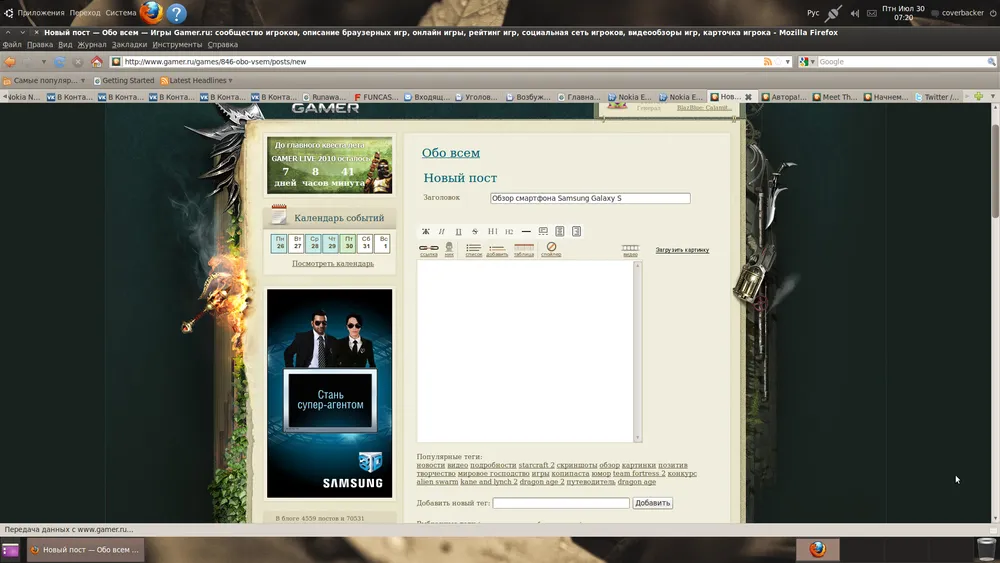Screen dimensions: 1000x563
Task: Apply strikethrough formatting in post editor
Action: point(474,231)
